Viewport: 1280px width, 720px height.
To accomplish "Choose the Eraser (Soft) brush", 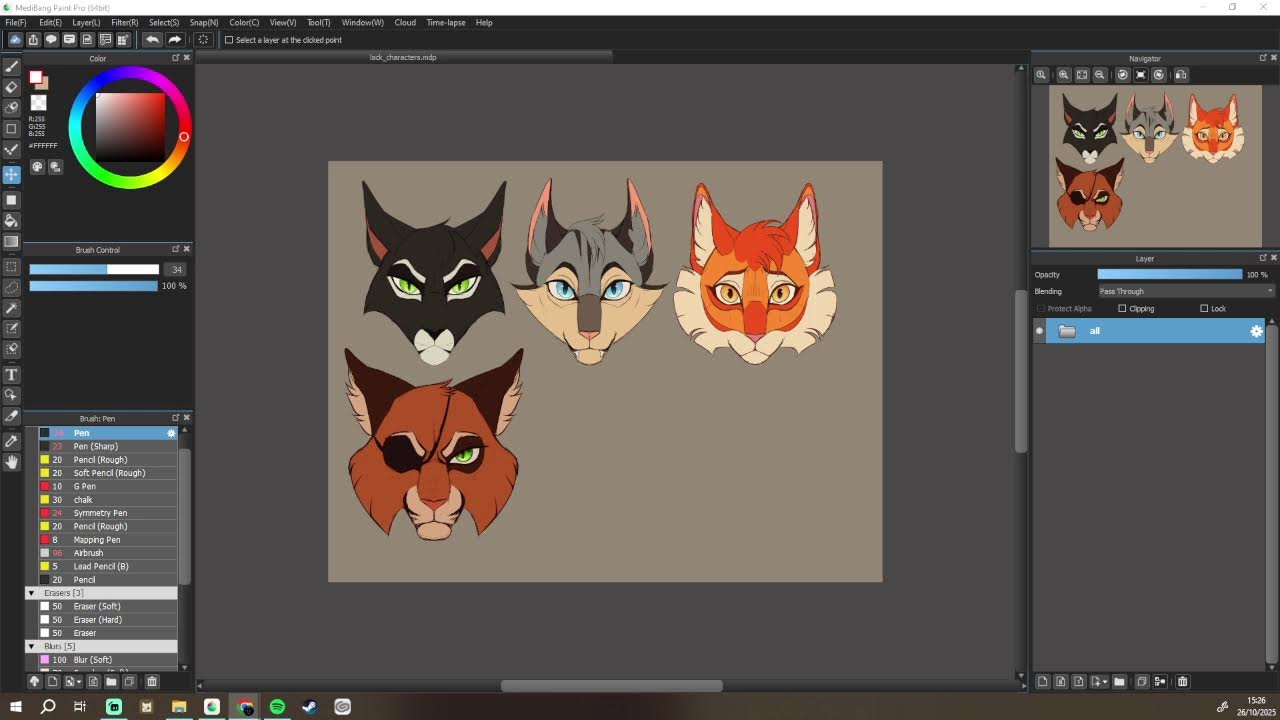I will tap(107, 606).
